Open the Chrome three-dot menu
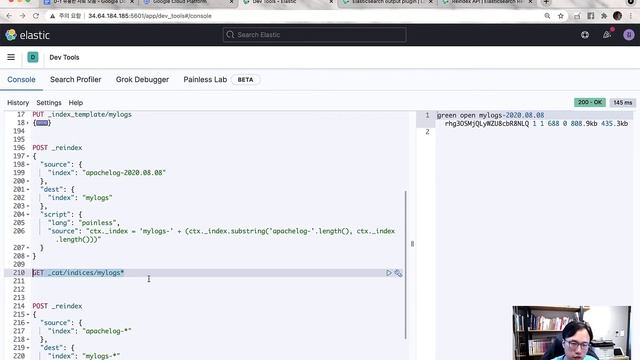This screenshot has width=640, height=360. tap(631, 16)
